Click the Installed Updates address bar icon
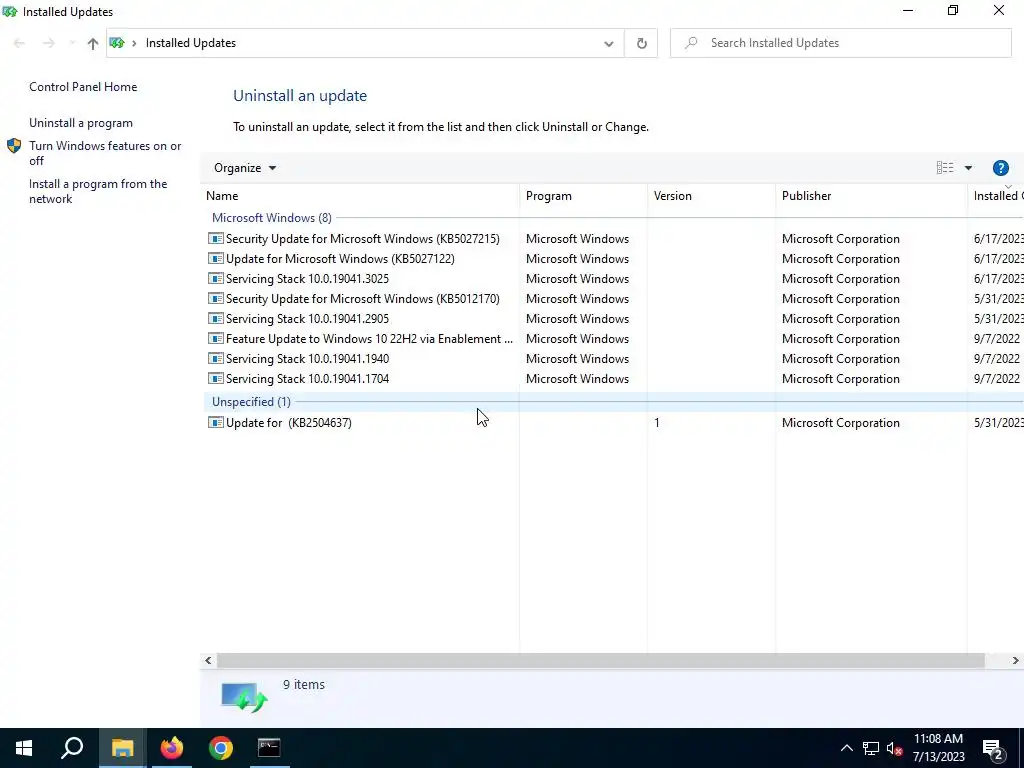 coord(117,43)
